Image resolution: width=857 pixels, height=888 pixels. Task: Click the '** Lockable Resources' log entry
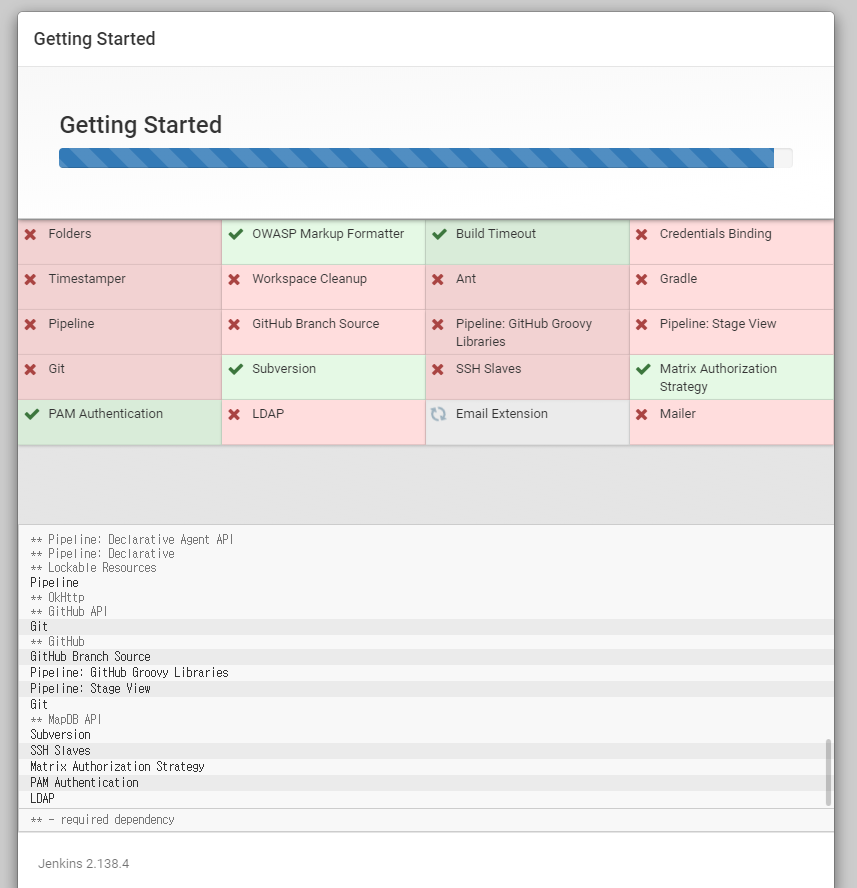pyautogui.click(x=93, y=567)
